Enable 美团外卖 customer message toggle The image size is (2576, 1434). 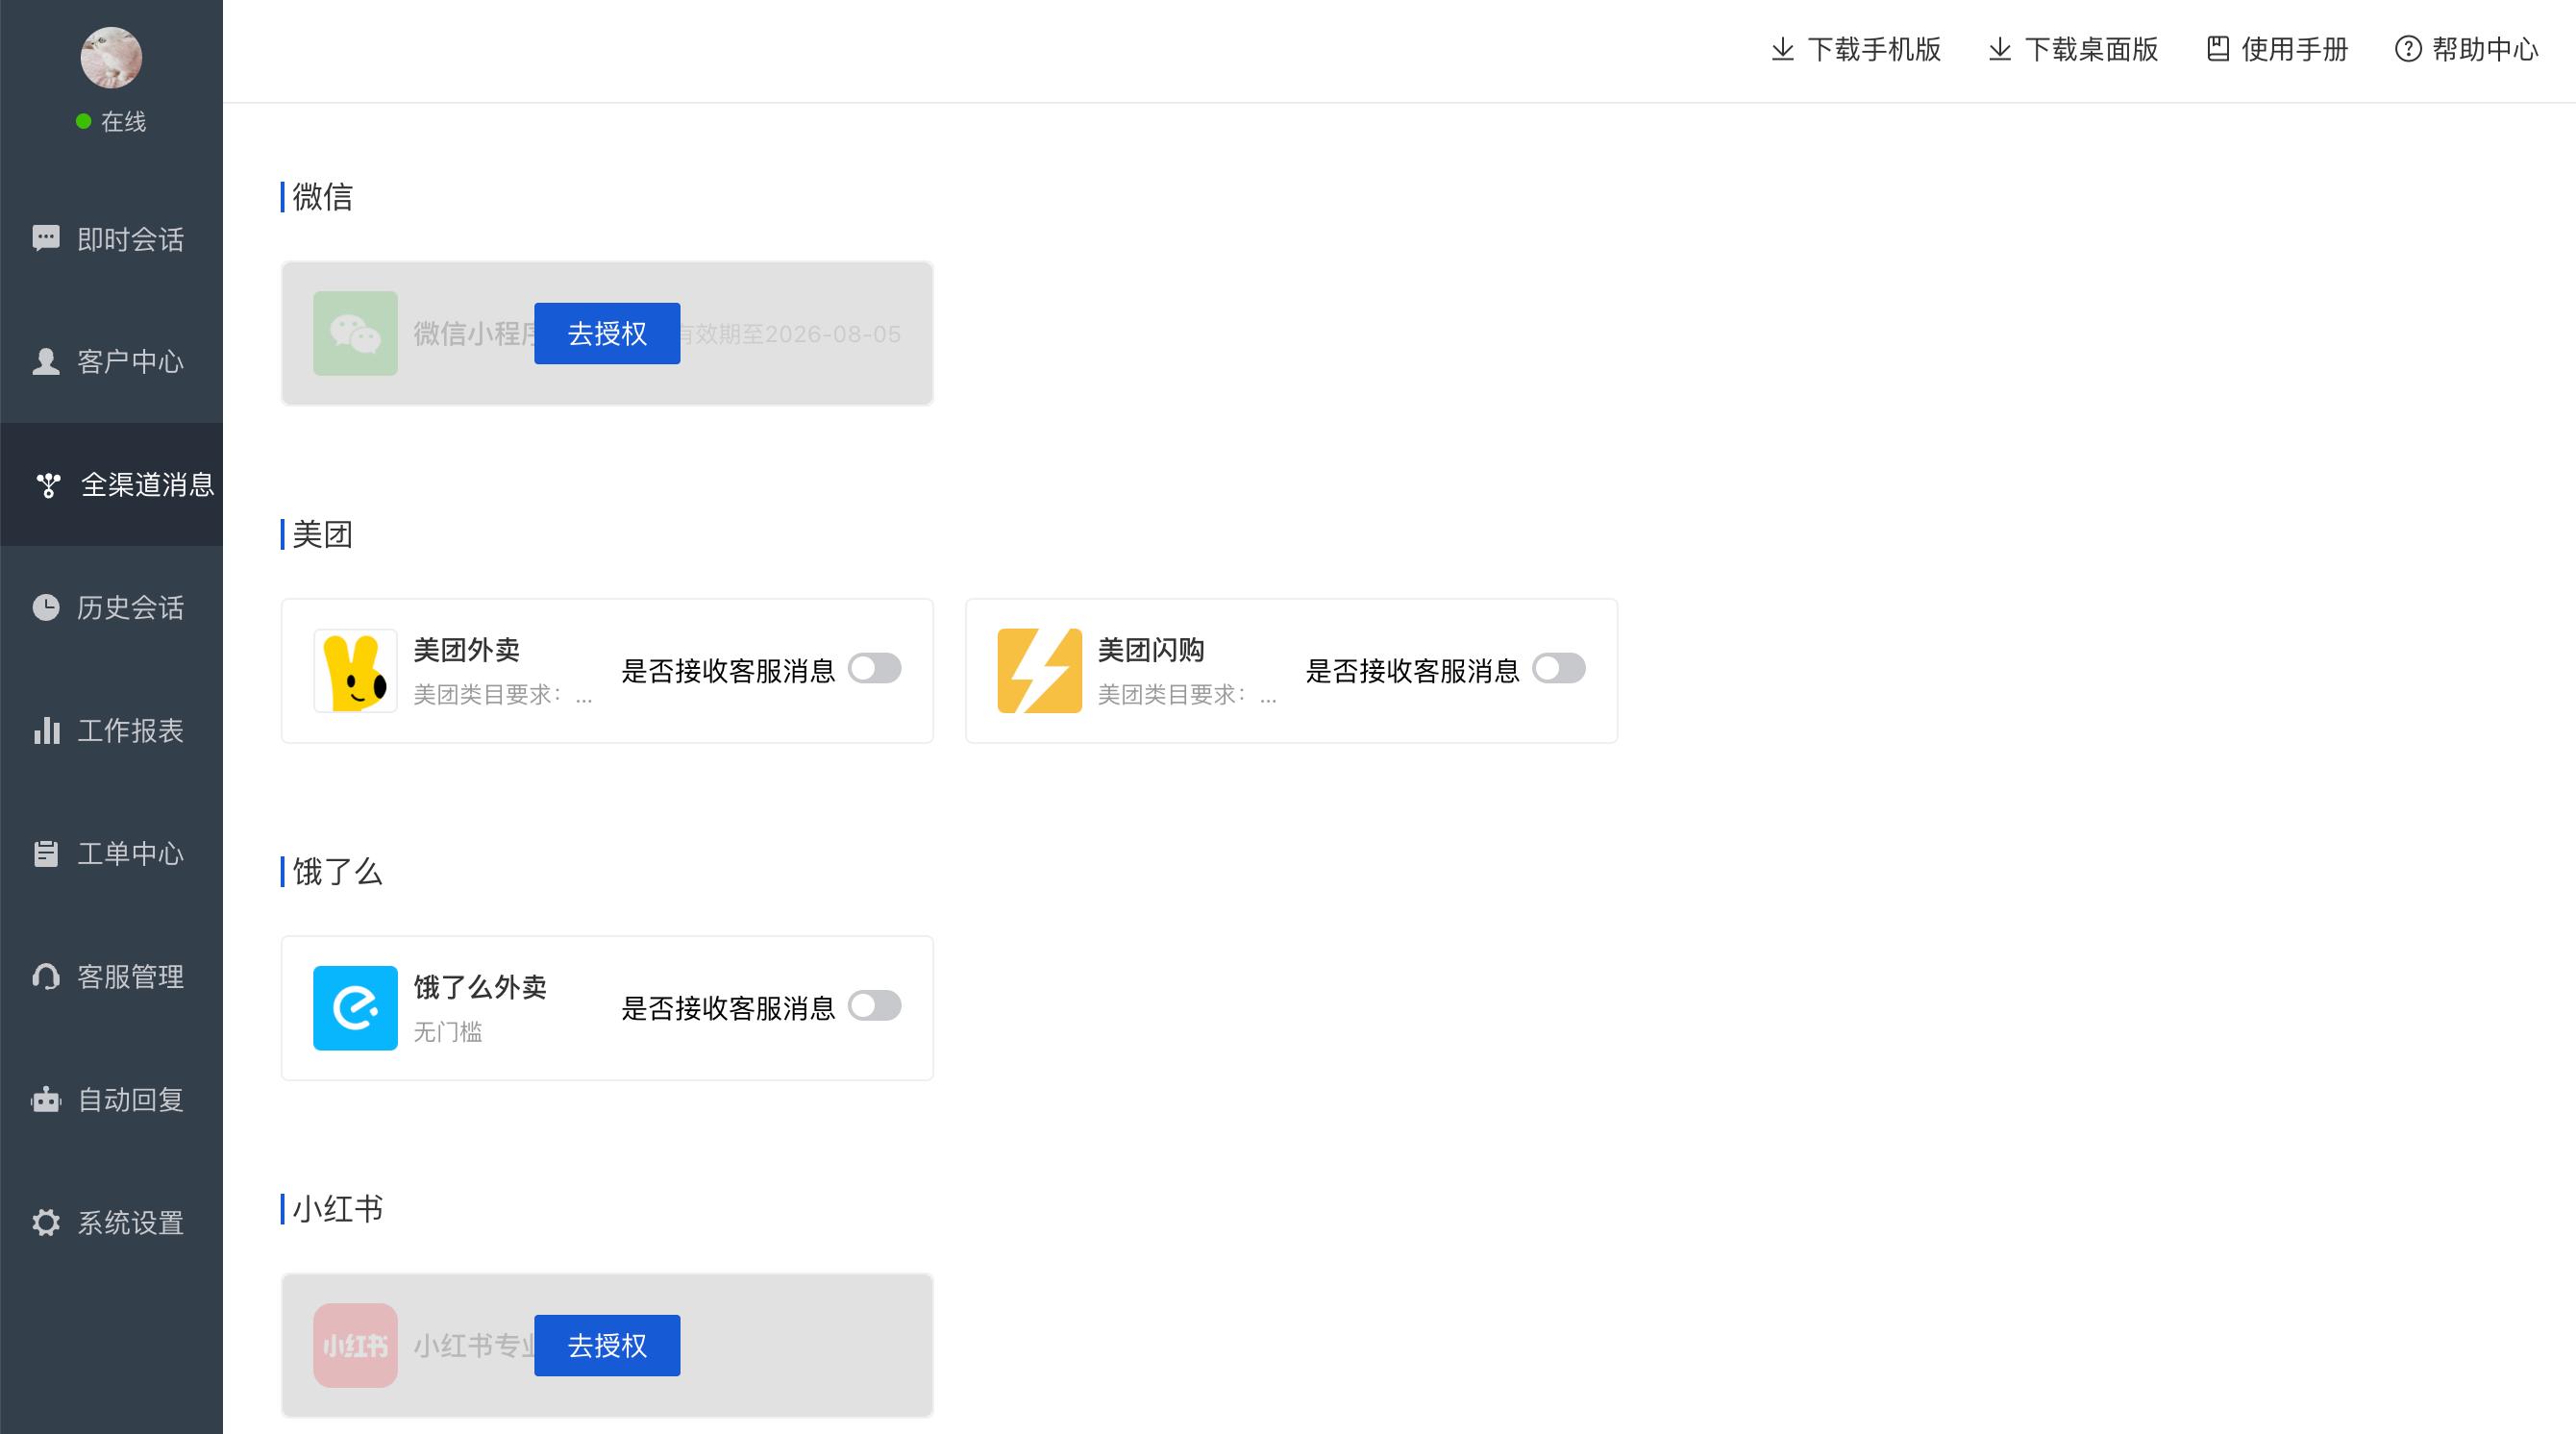[874, 668]
